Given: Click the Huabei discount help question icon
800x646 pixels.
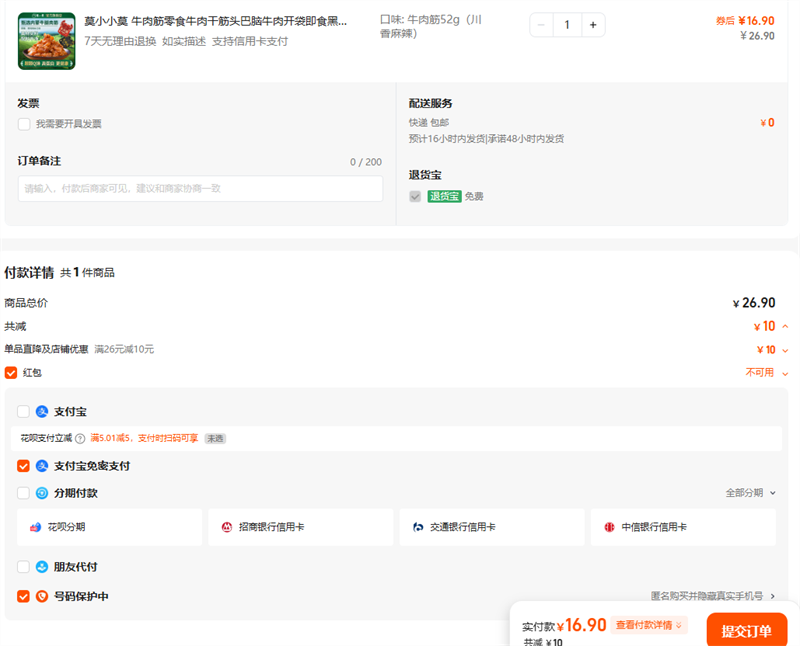Looking at the screenshot, I should (80, 438).
